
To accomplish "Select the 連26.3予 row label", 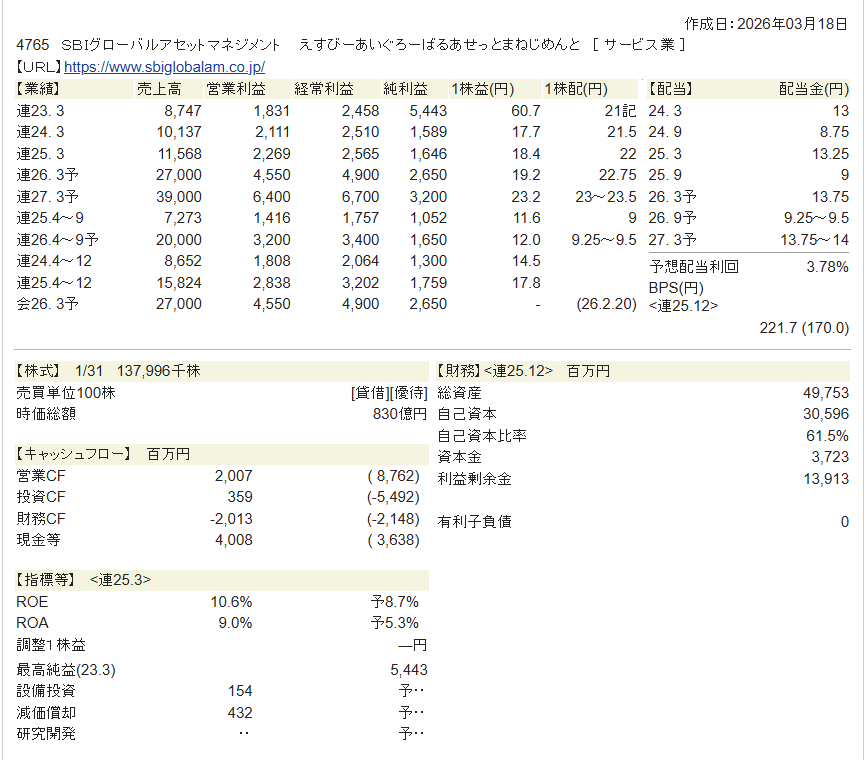I will 48,175.
